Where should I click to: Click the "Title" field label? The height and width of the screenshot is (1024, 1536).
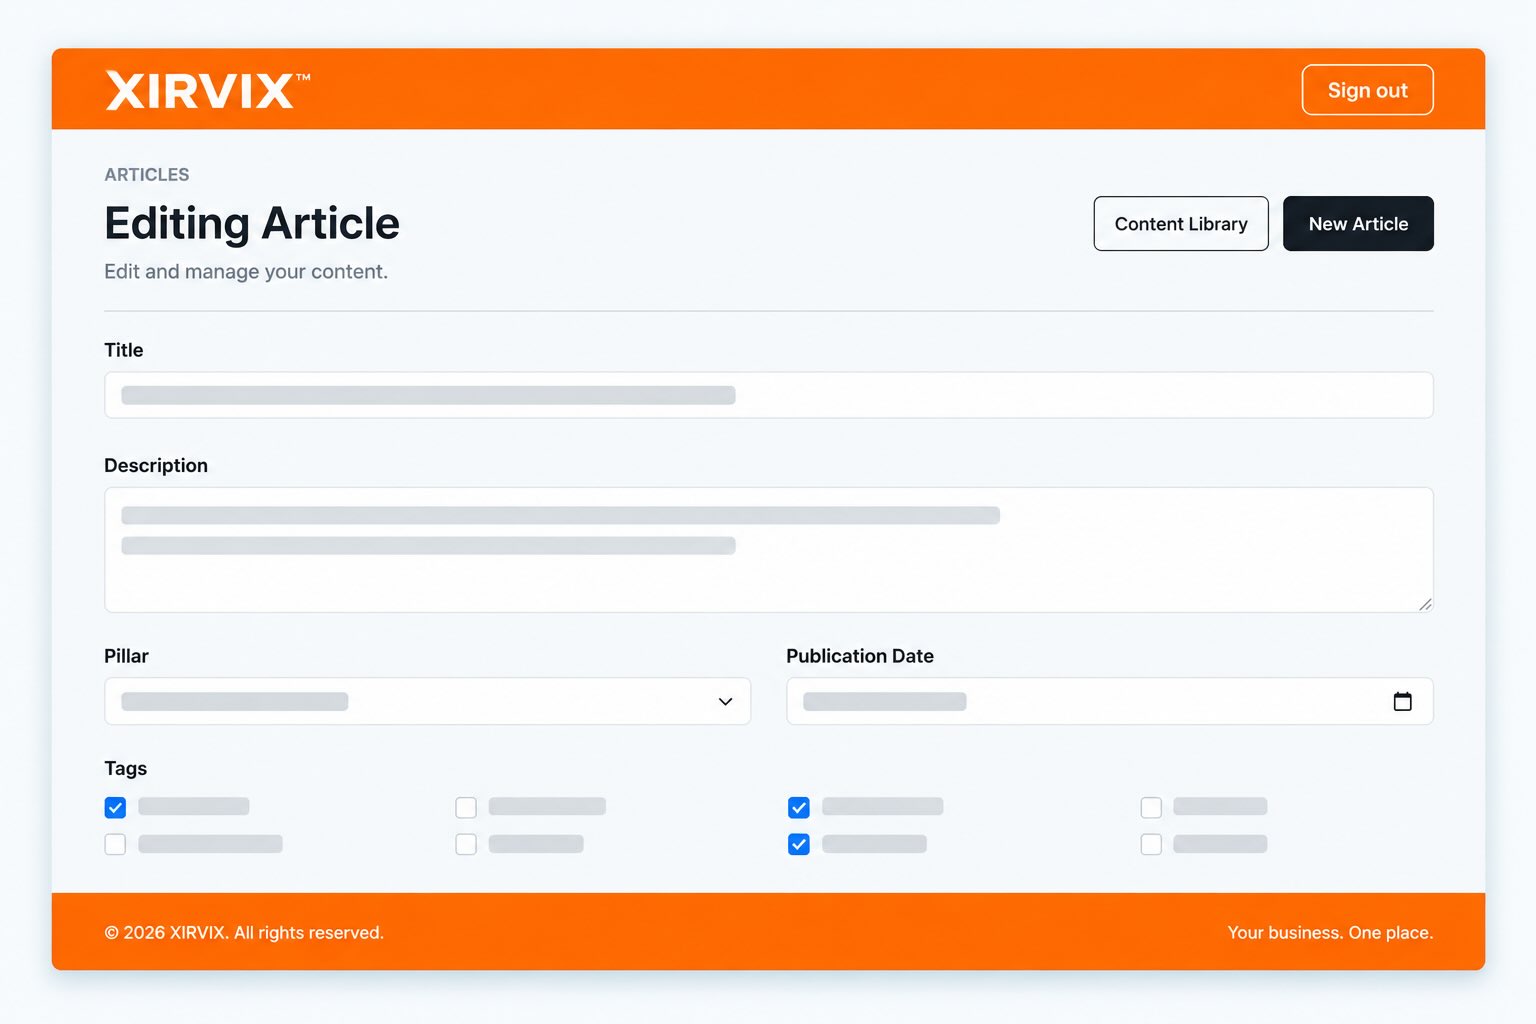pyautogui.click(x=124, y=350)
